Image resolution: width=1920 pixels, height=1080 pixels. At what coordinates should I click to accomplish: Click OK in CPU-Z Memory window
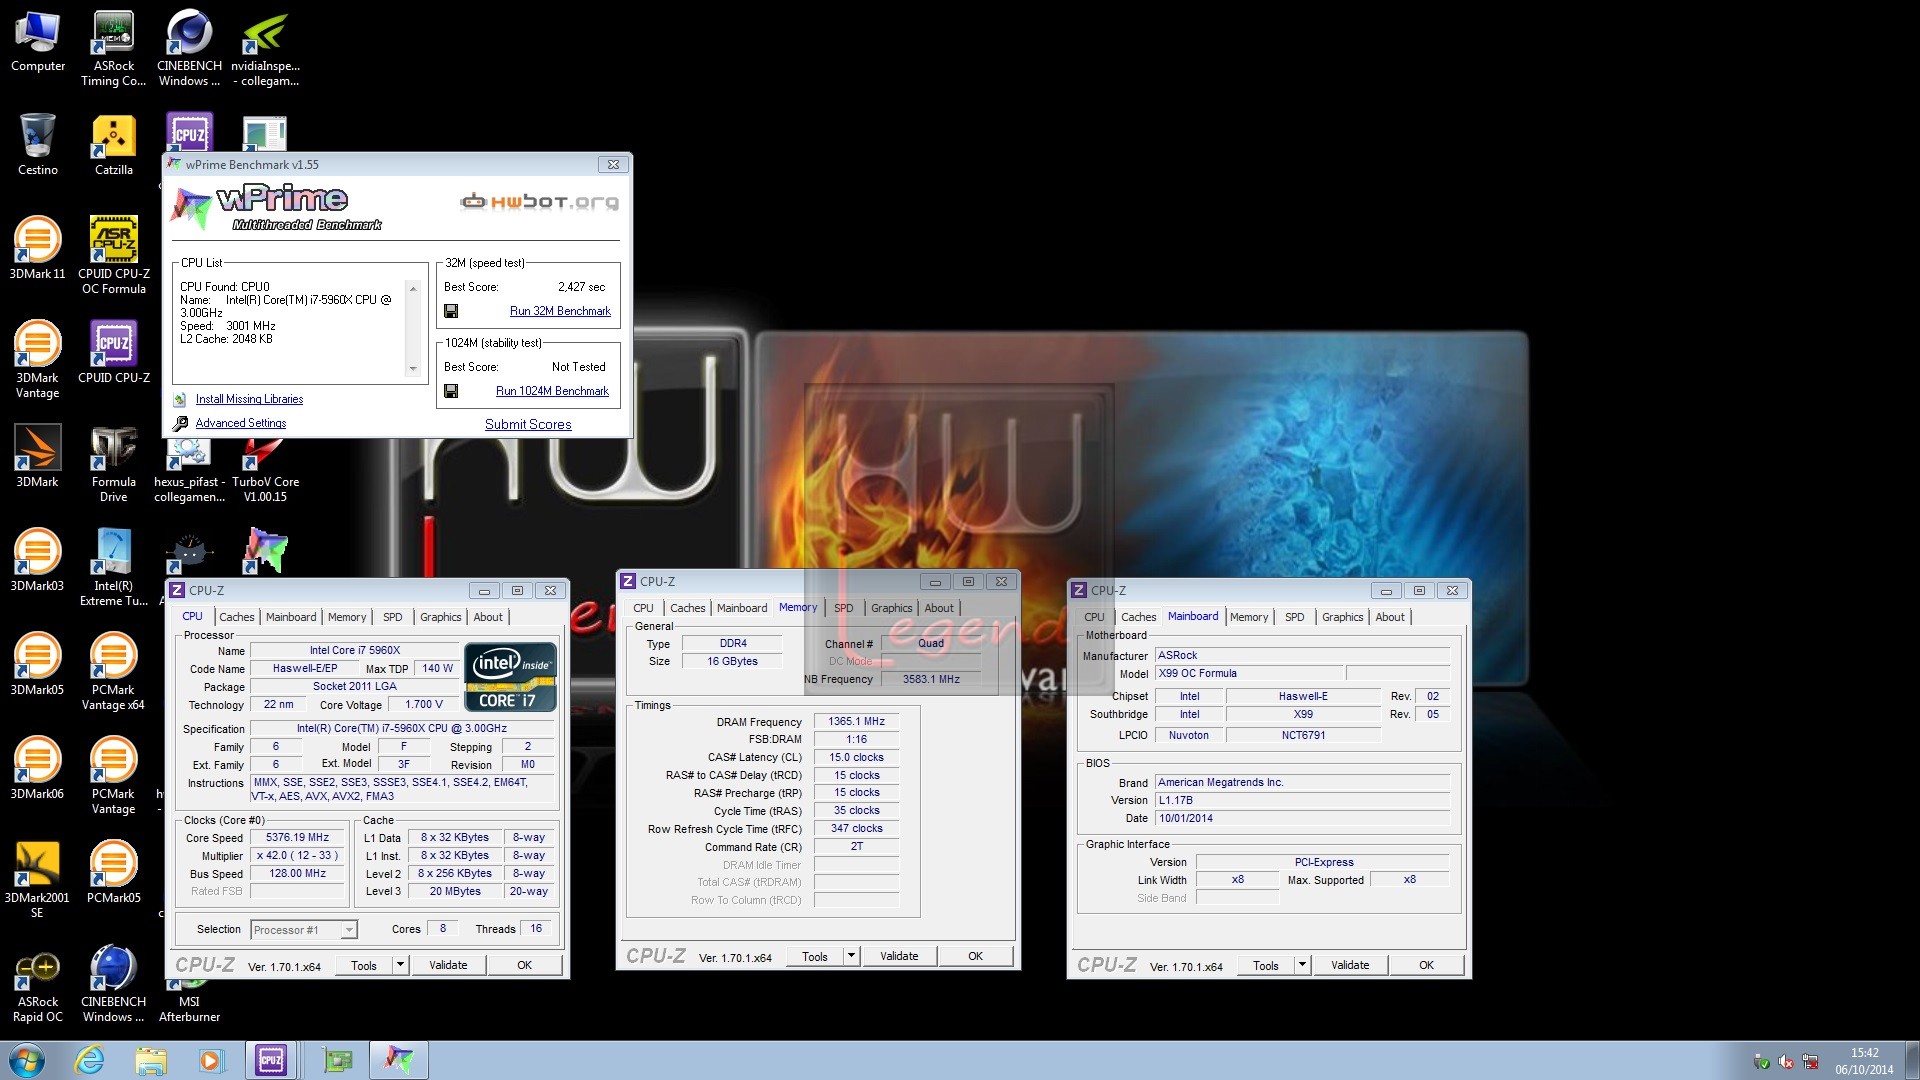click(975, 956)
